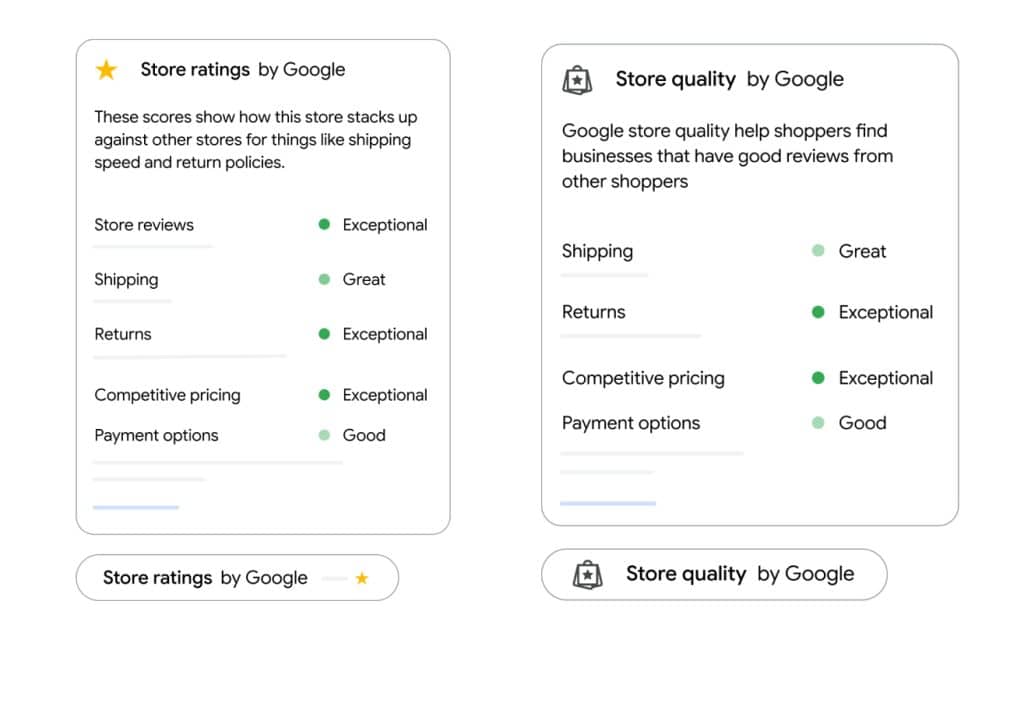Click the yellow star icon in Store ratings card
Image resolution: width=1024 pixels, height=703 pixels.
tap(106, 70)
